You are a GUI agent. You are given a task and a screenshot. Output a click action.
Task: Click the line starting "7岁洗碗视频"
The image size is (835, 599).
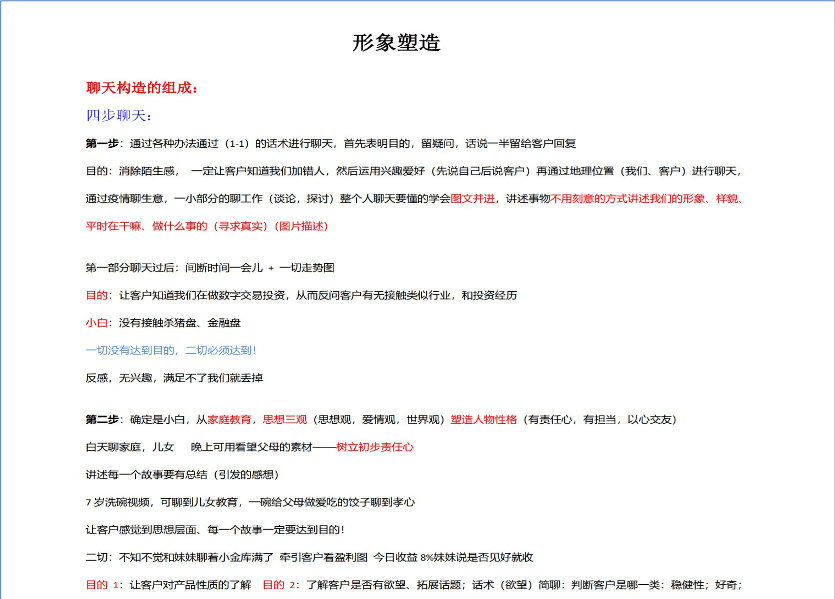[250, 502]
